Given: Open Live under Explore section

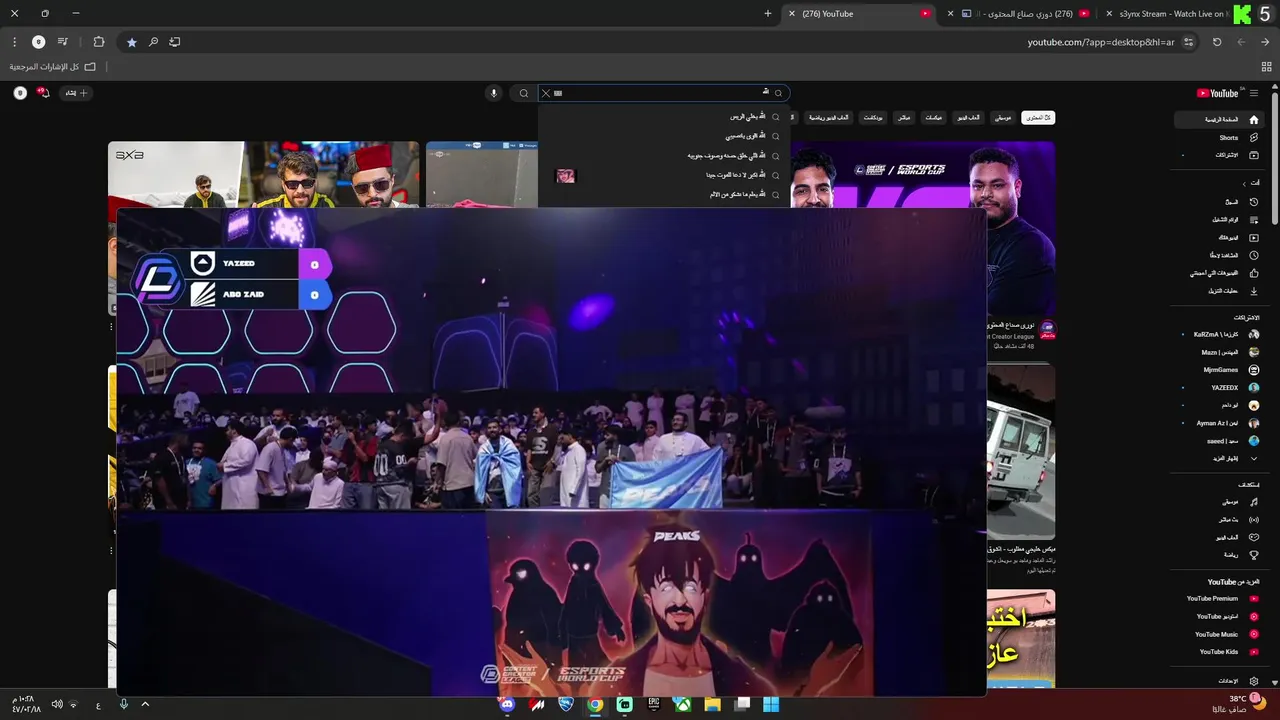Looking at the screenshot, I should click(1219, 520).
